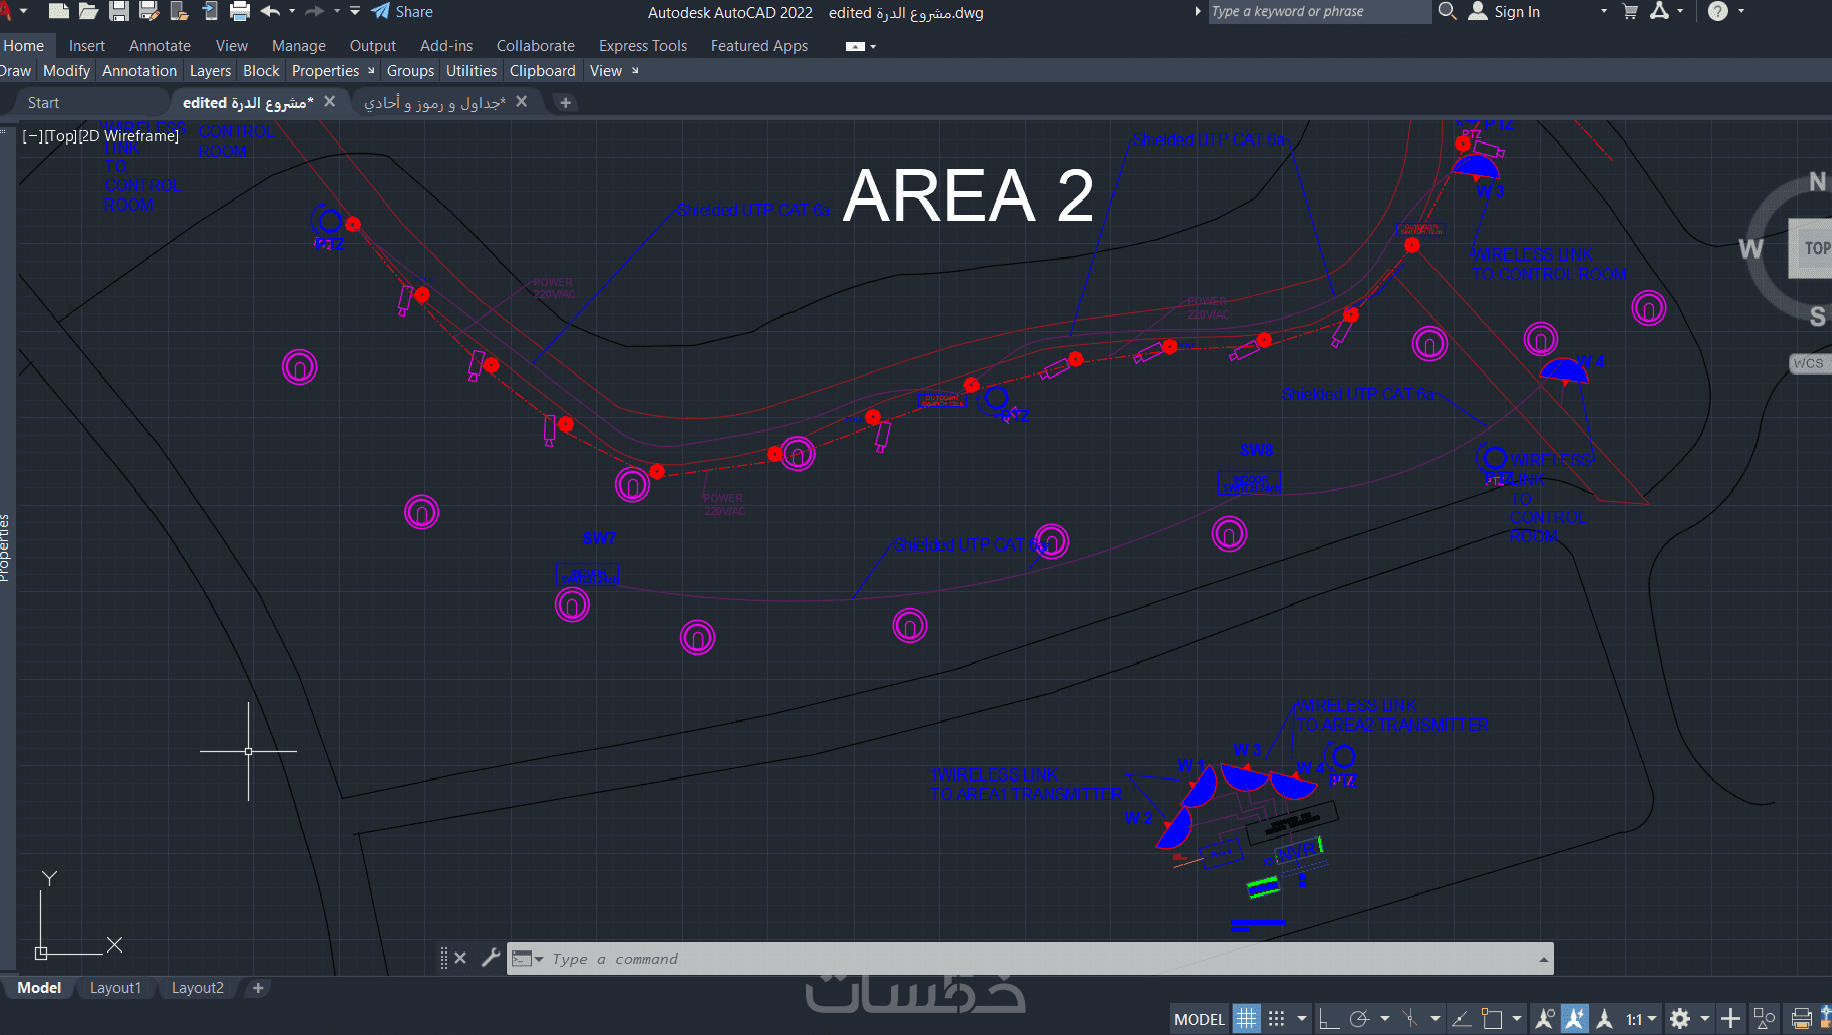Expand the Layers ribbon panel

[210, 71]
